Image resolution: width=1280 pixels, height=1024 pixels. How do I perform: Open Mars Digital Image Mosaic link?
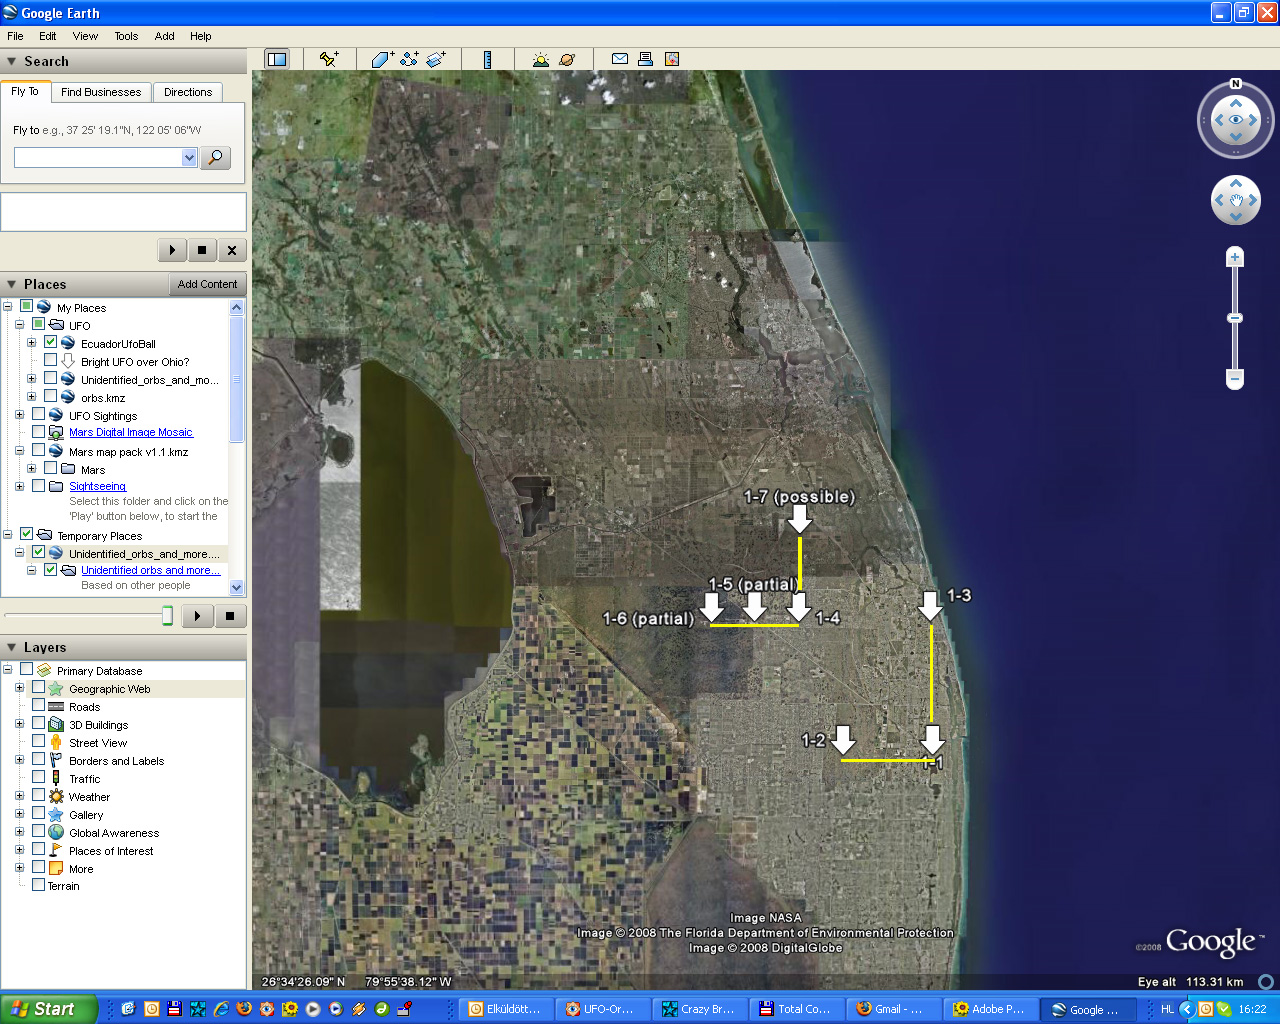(131, 432)
